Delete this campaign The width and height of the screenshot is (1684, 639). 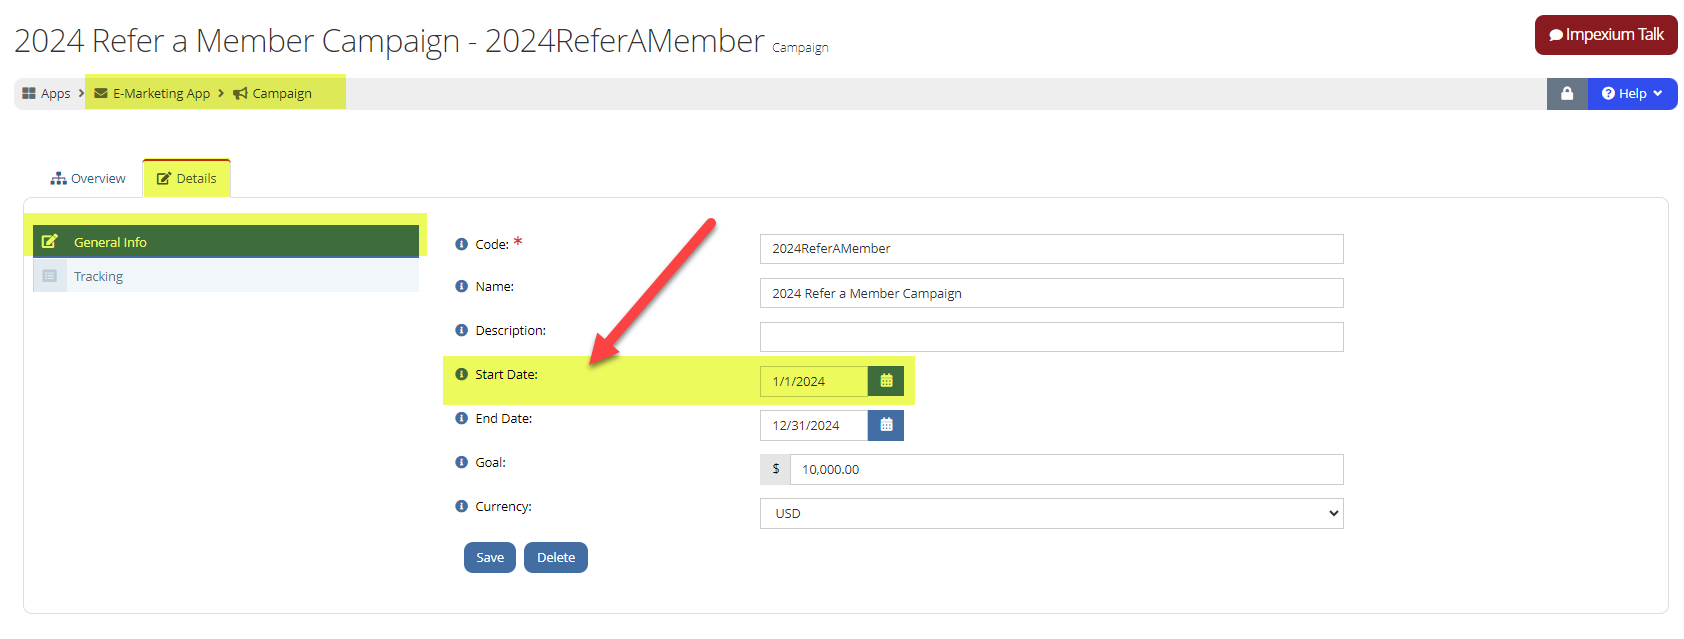[556, 557]
